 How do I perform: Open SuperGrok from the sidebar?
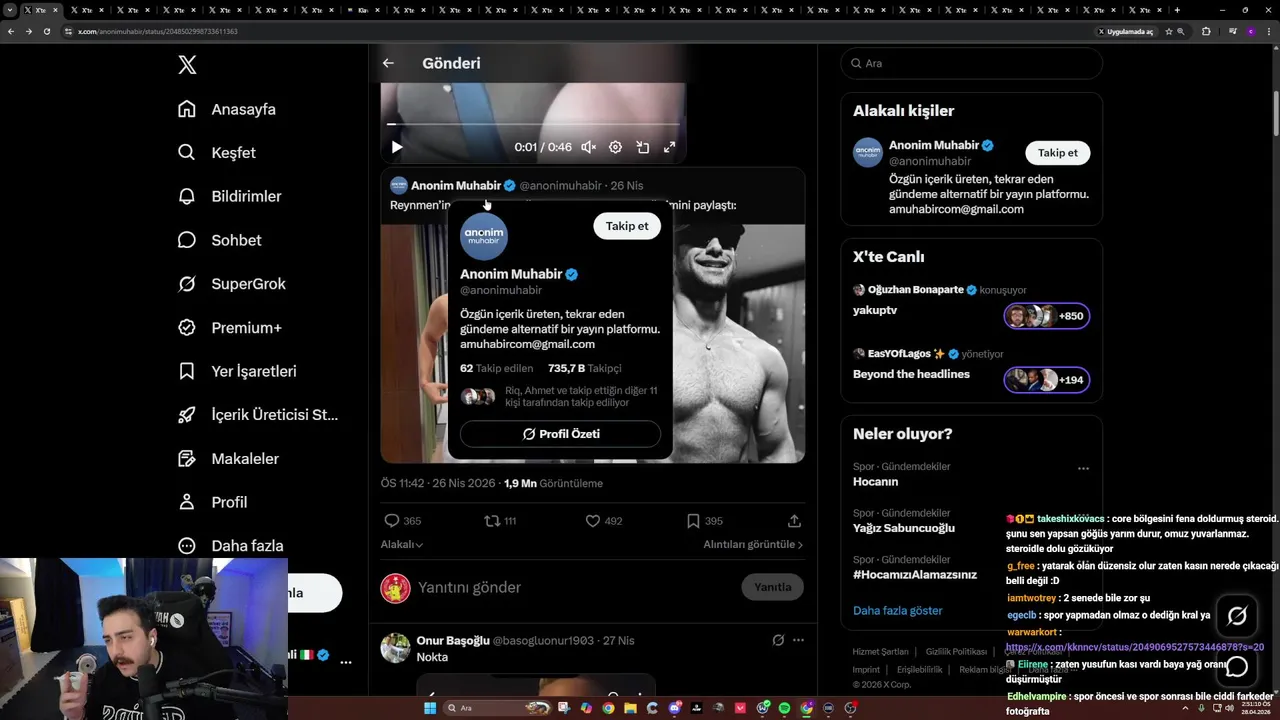point(231,284)
